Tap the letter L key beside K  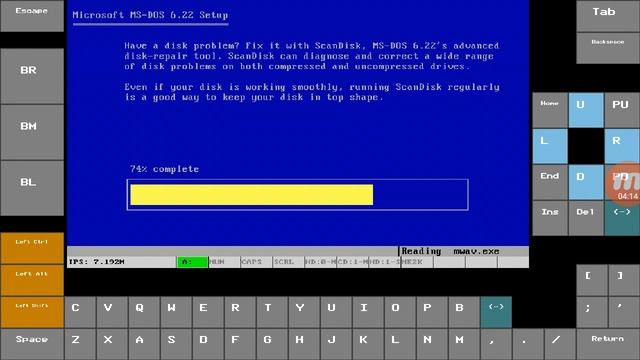[x=400, y=344]
